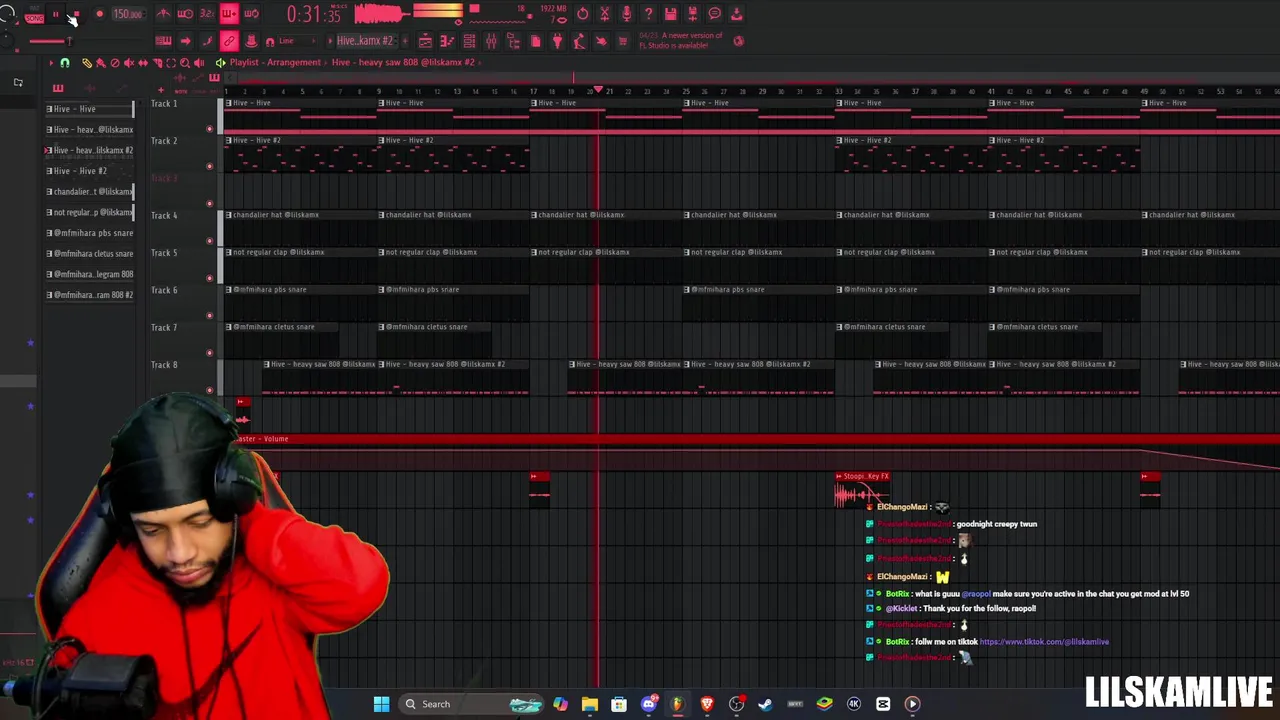Click the stamp tool icon
Image resolution: width=1280 pixels, height=720 pixels.
click(x=251, y=41)
